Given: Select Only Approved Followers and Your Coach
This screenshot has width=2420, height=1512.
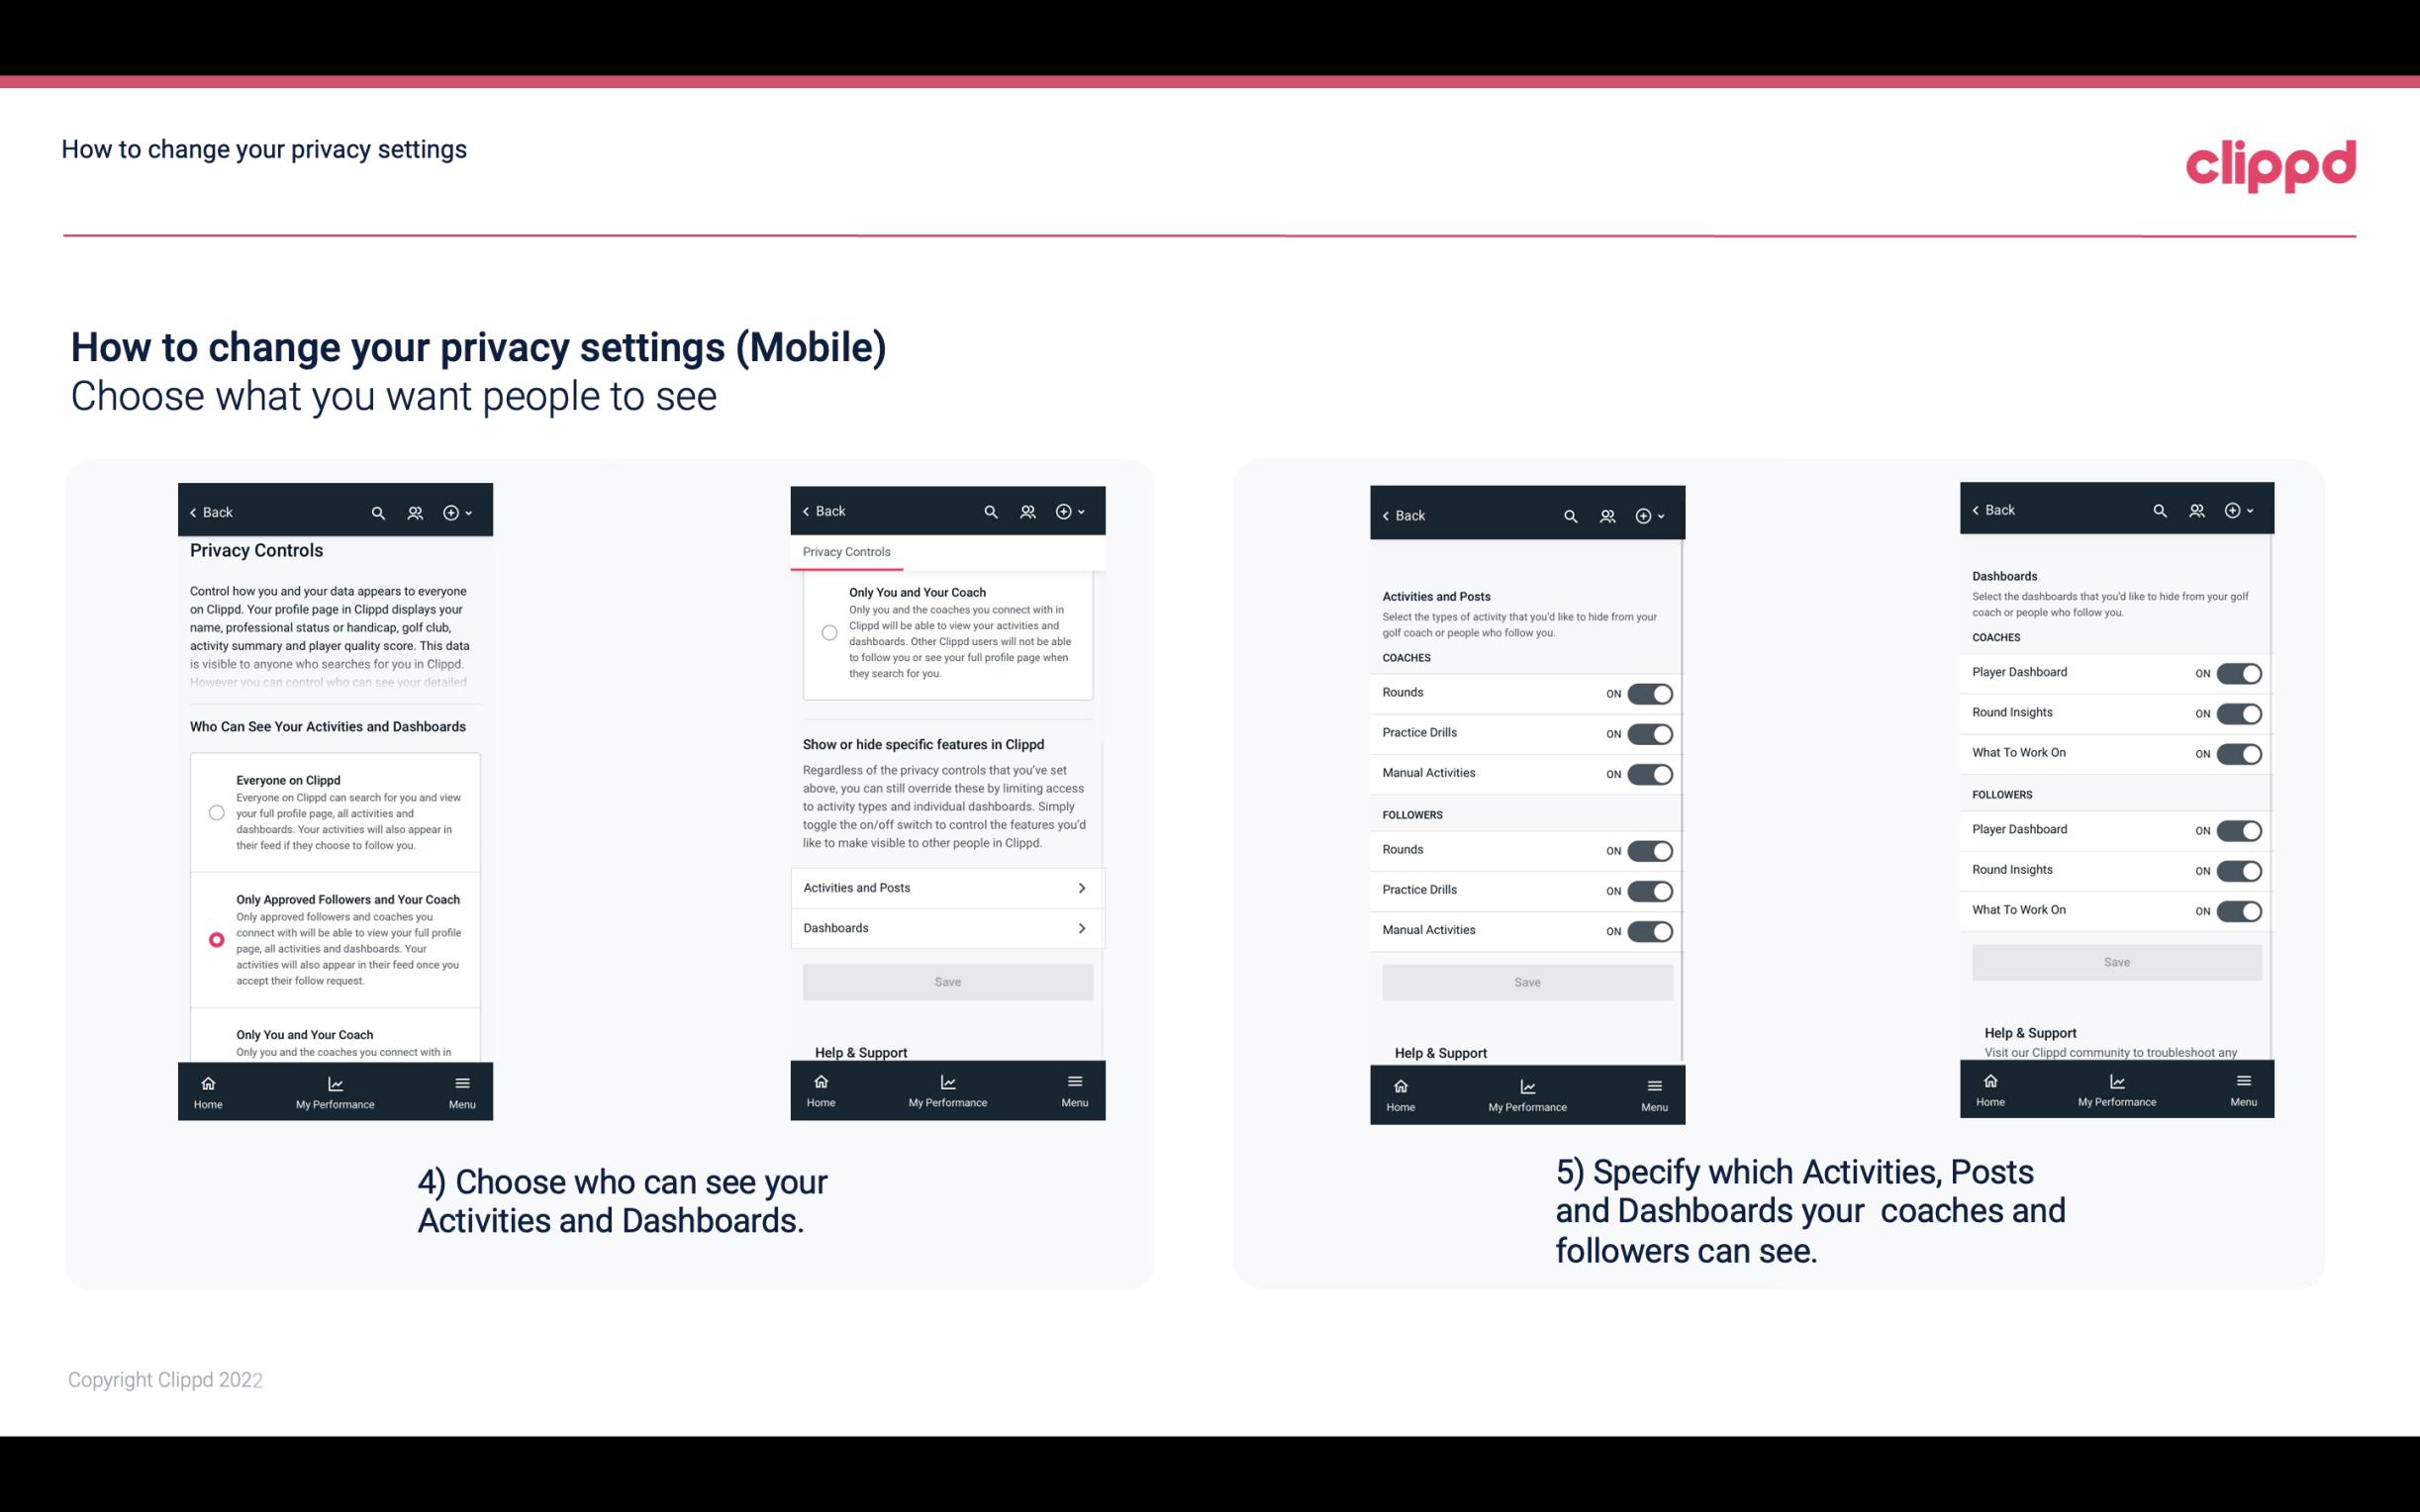Looking at the screenshot, I should coord(215,939).
